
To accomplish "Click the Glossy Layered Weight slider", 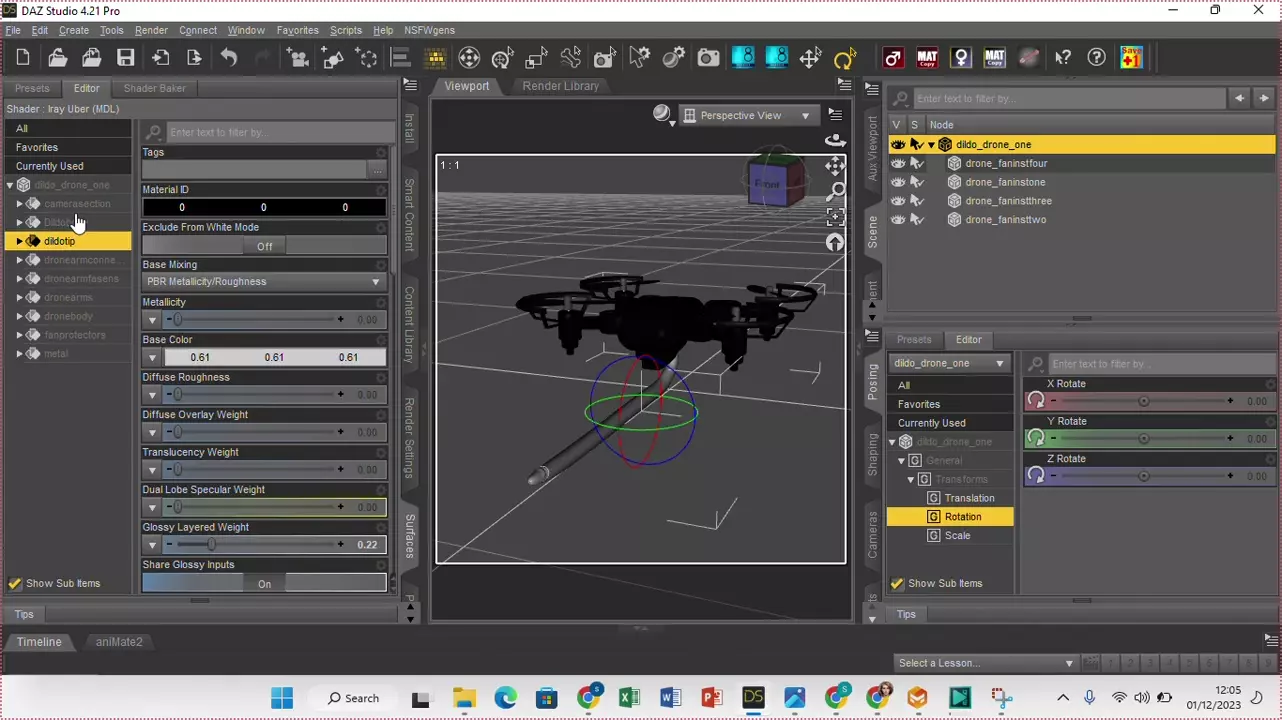I will [255, 545].
